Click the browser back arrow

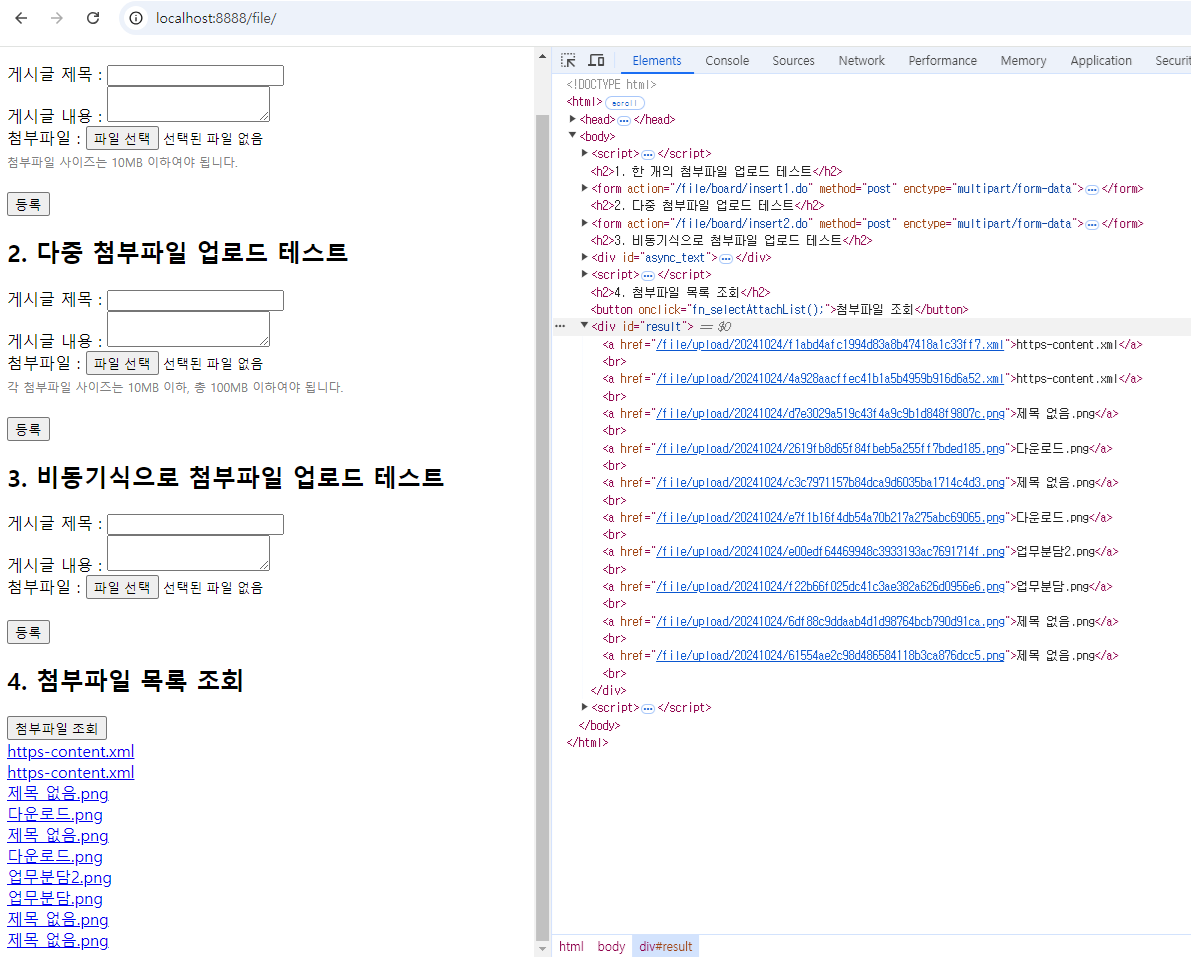(21, 18)
